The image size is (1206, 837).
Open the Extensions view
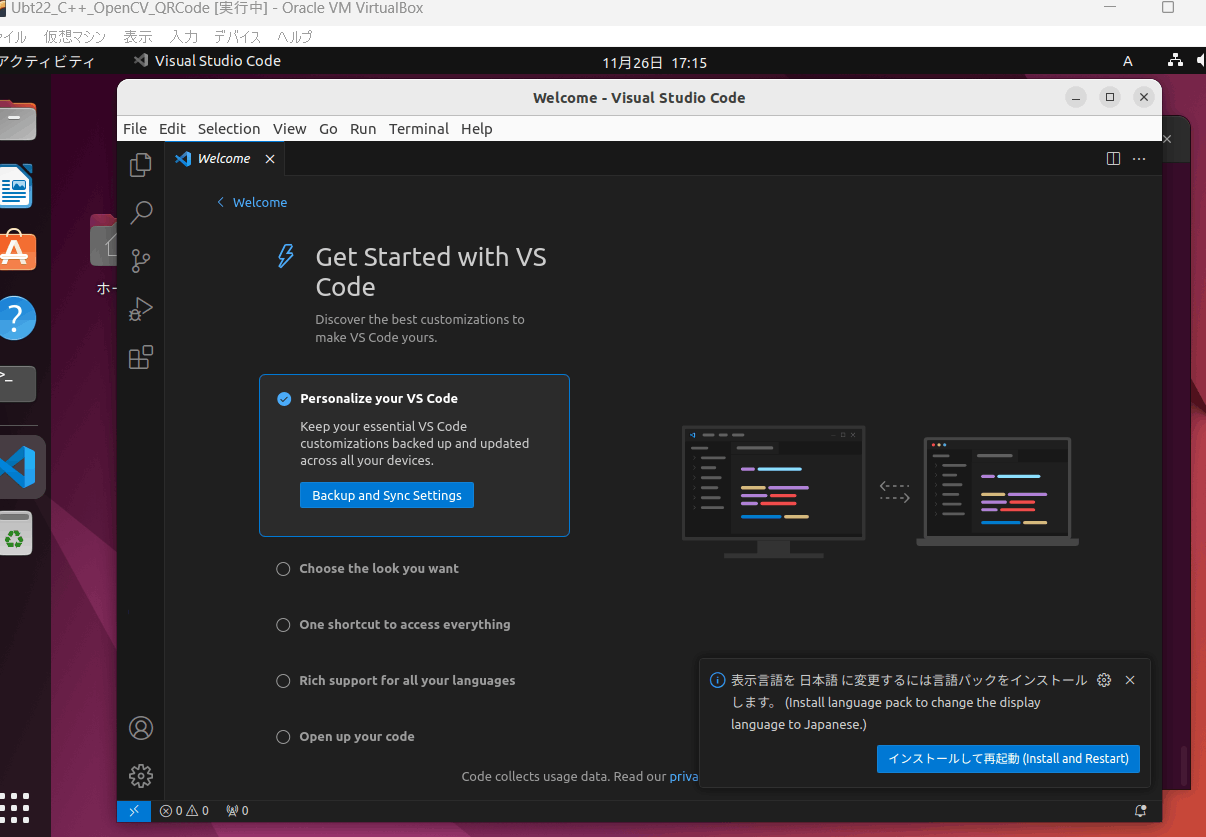coord(141,357)
